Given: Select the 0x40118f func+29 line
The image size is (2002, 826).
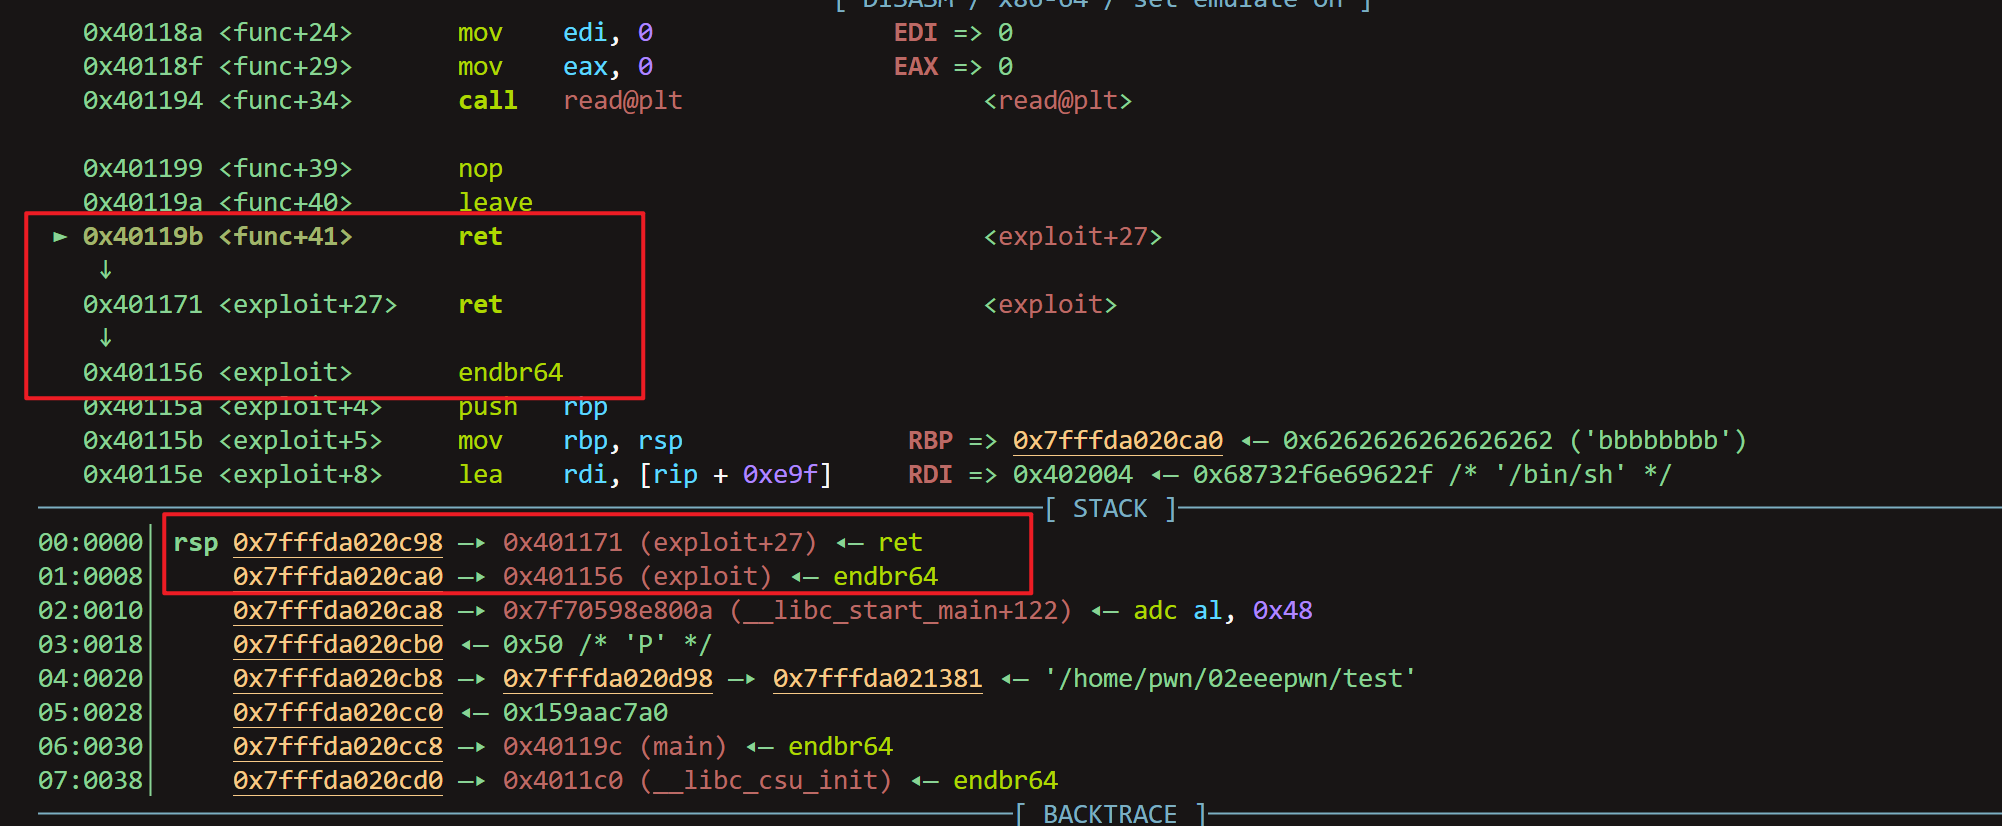Looking at the screenshot, I should (368, 67).
